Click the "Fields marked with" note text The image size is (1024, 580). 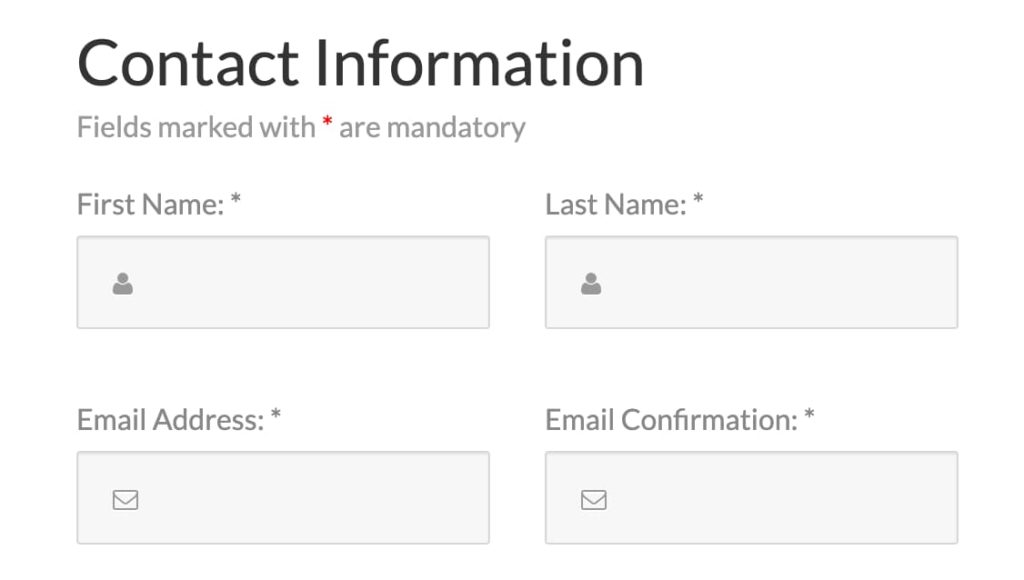click(x=195, y=128)
